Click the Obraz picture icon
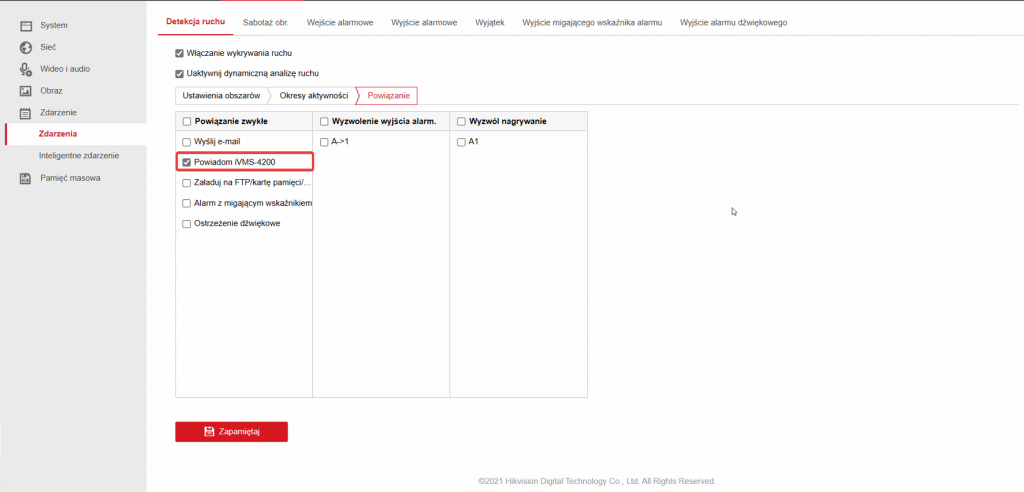 click(x=26, y=91)
